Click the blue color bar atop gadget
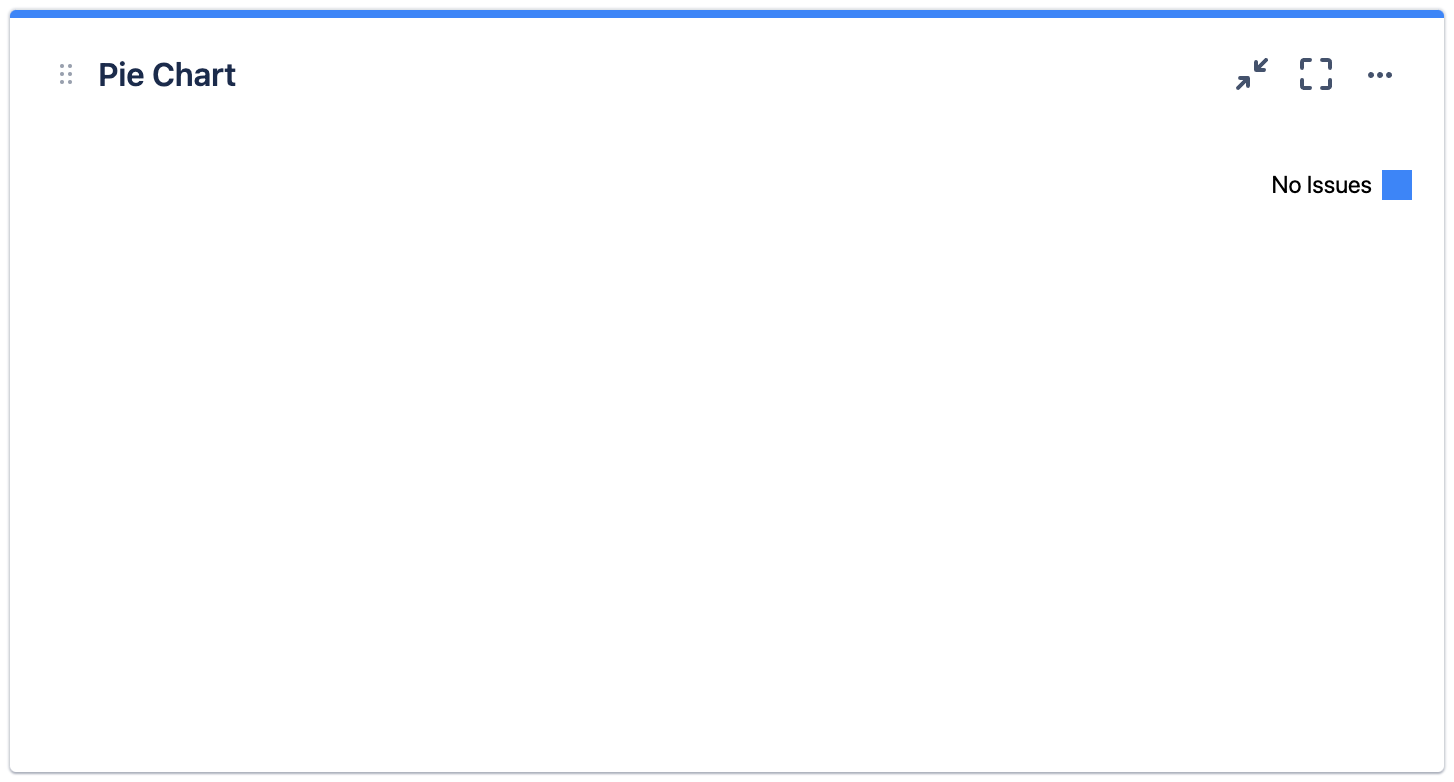The image size is (1454, 782). 727,14
